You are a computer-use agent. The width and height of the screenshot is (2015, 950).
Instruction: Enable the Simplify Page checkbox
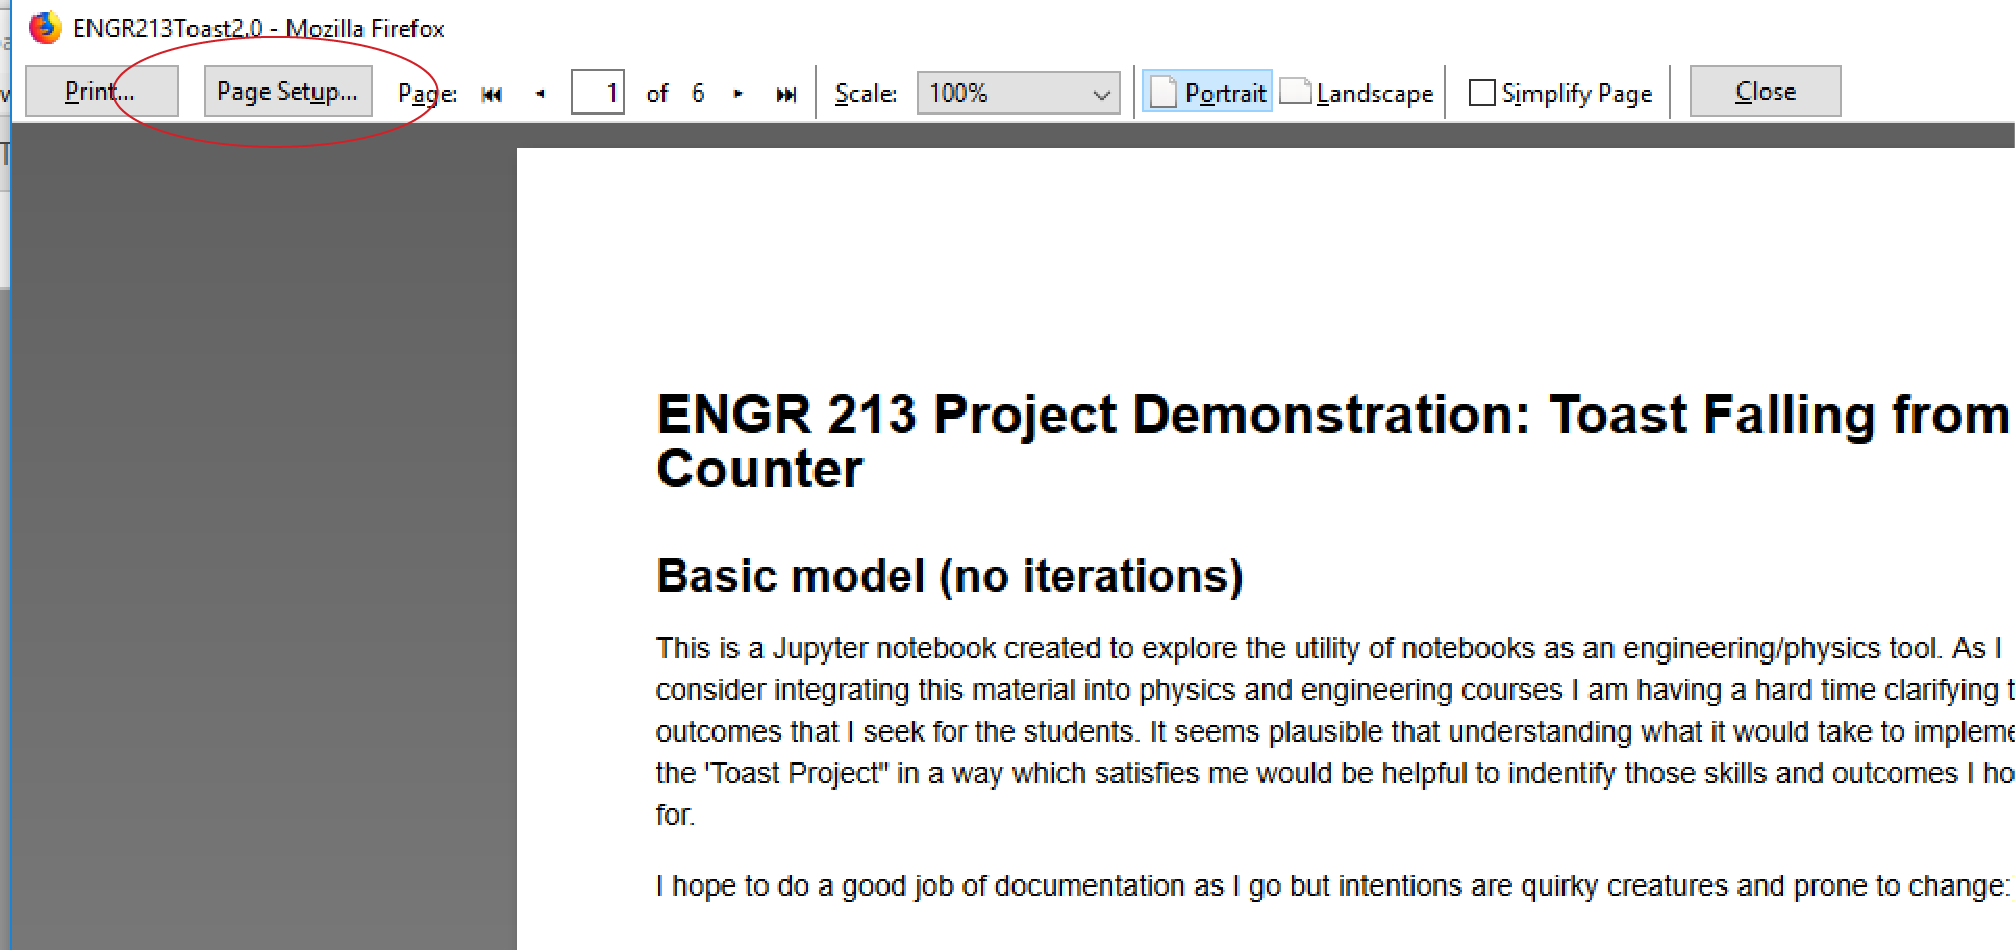tap(1481, 93)
